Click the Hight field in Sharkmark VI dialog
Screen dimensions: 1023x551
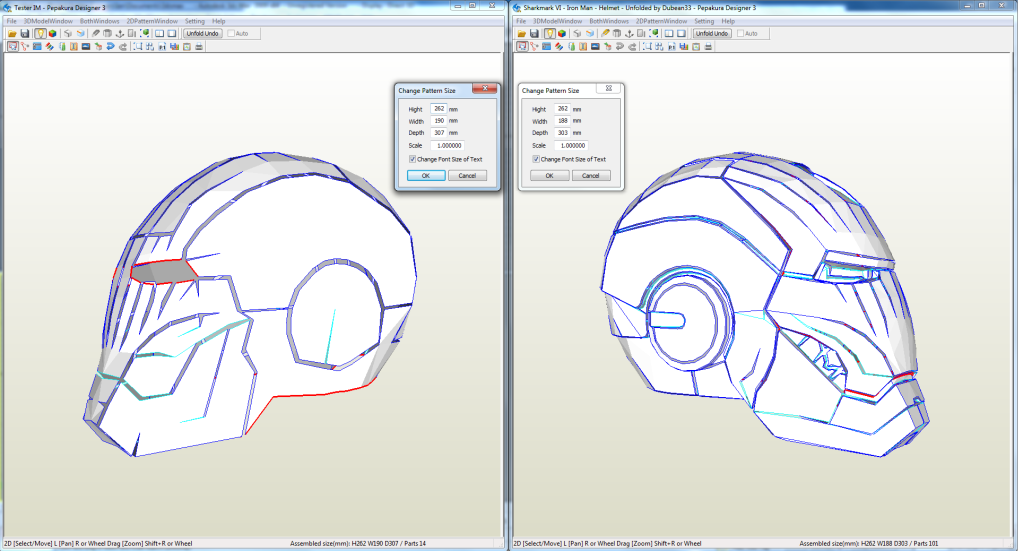[x=562, y=109]
